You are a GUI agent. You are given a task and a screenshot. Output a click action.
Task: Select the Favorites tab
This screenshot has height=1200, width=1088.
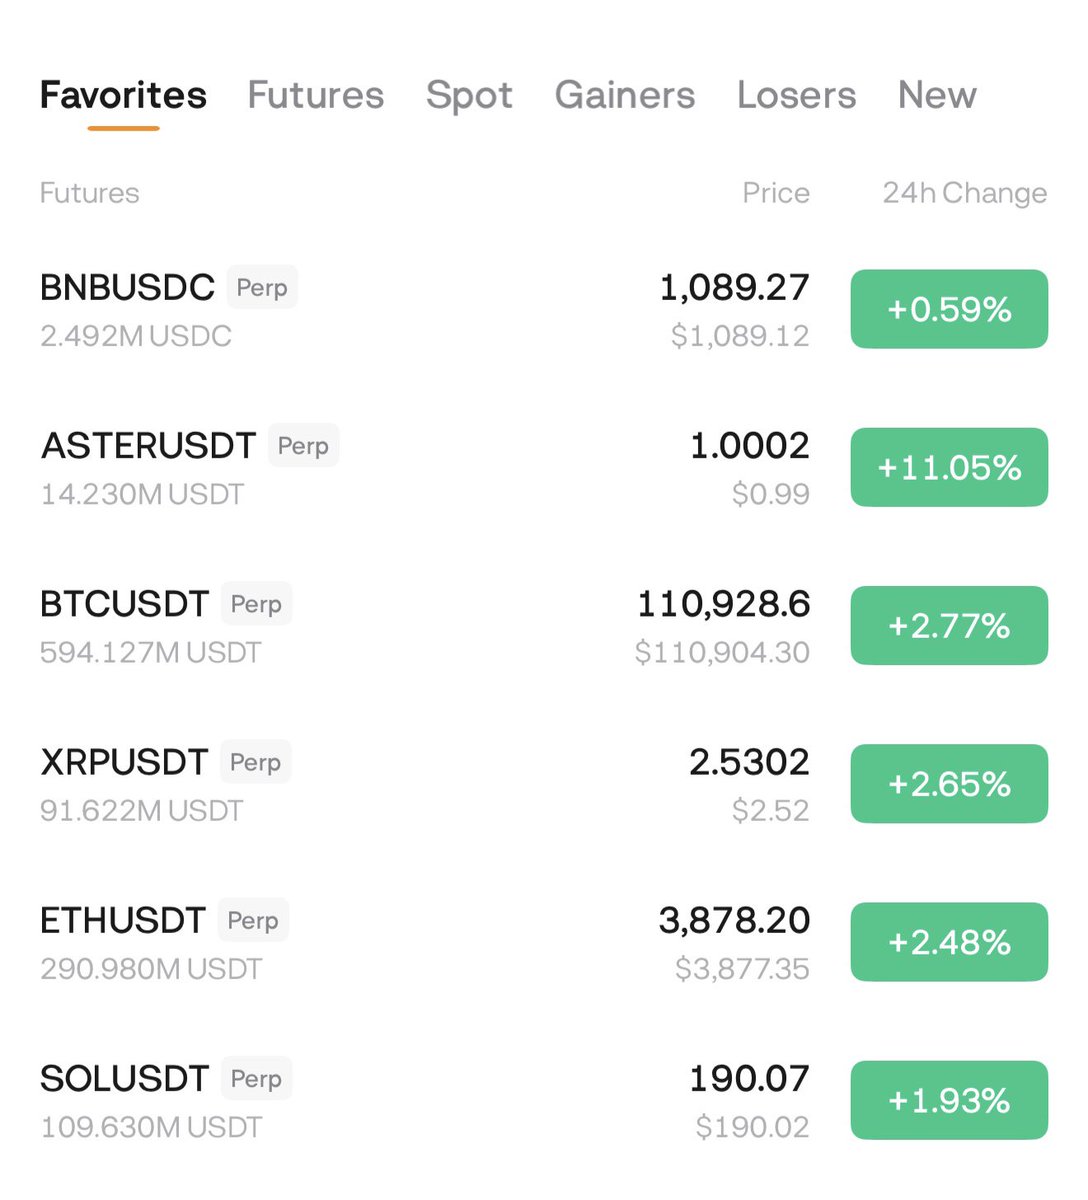[123, 95]
